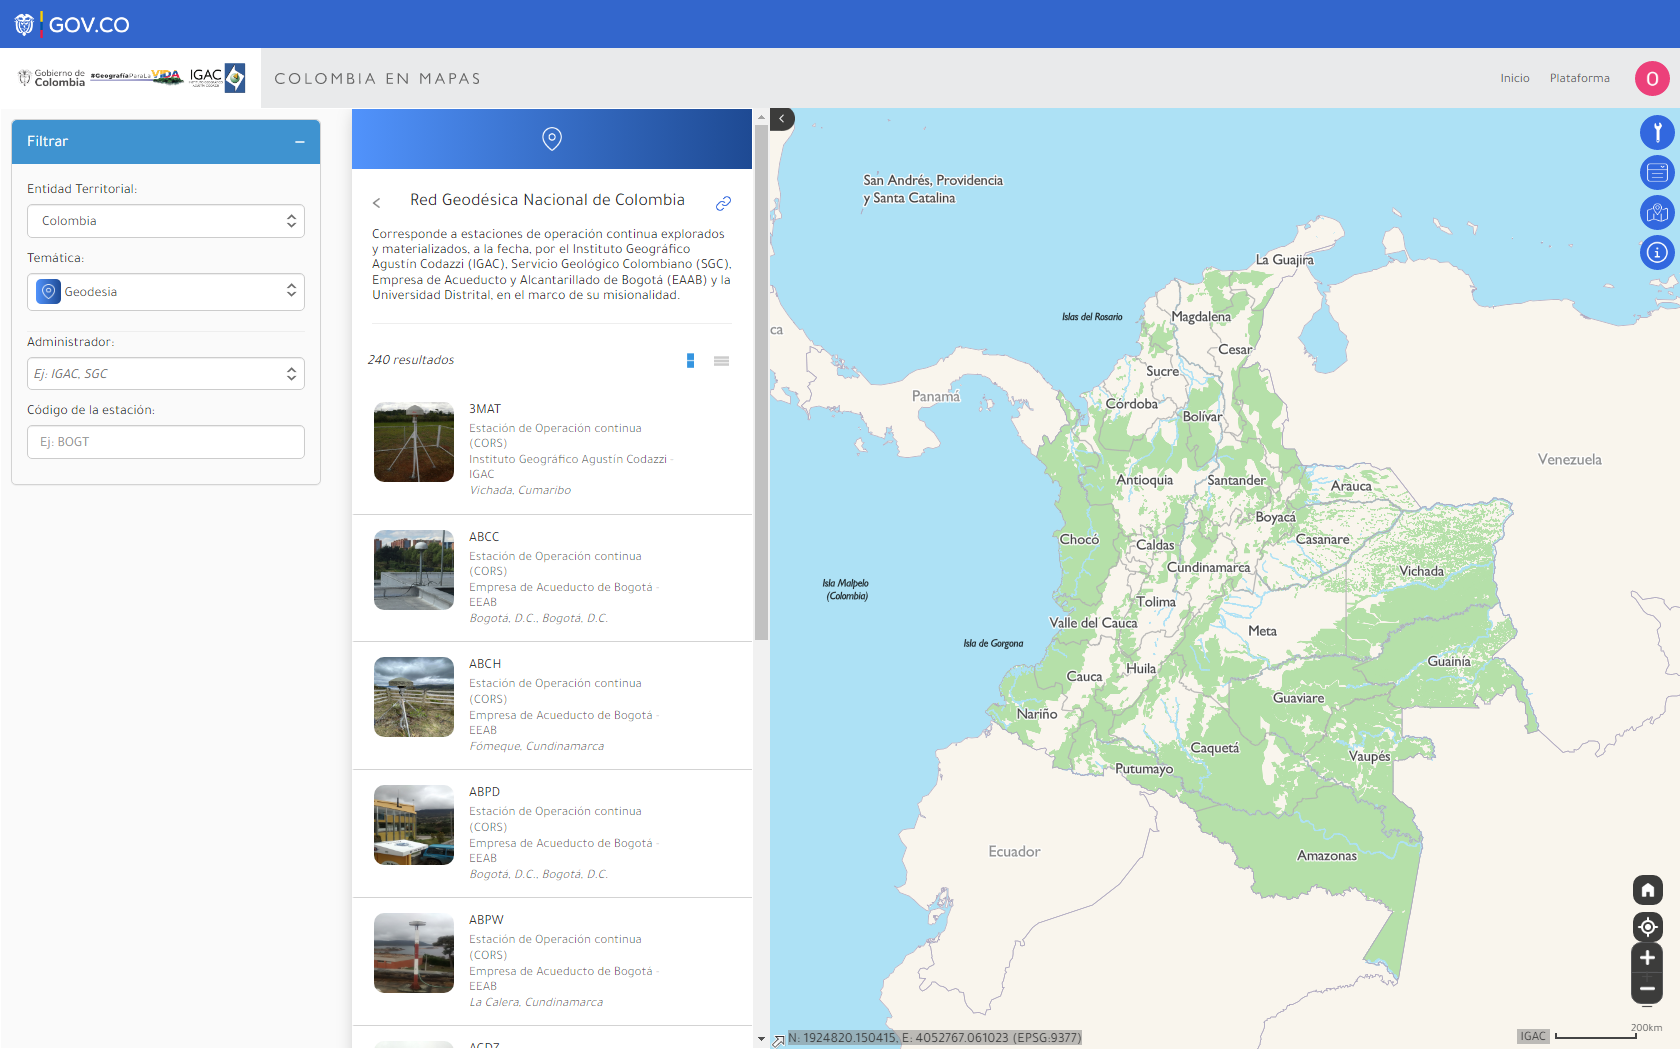This screenshot has height=1051, width=1680.
Task: Go back from Red Geodésica results
Action: (x=377, y=203)
